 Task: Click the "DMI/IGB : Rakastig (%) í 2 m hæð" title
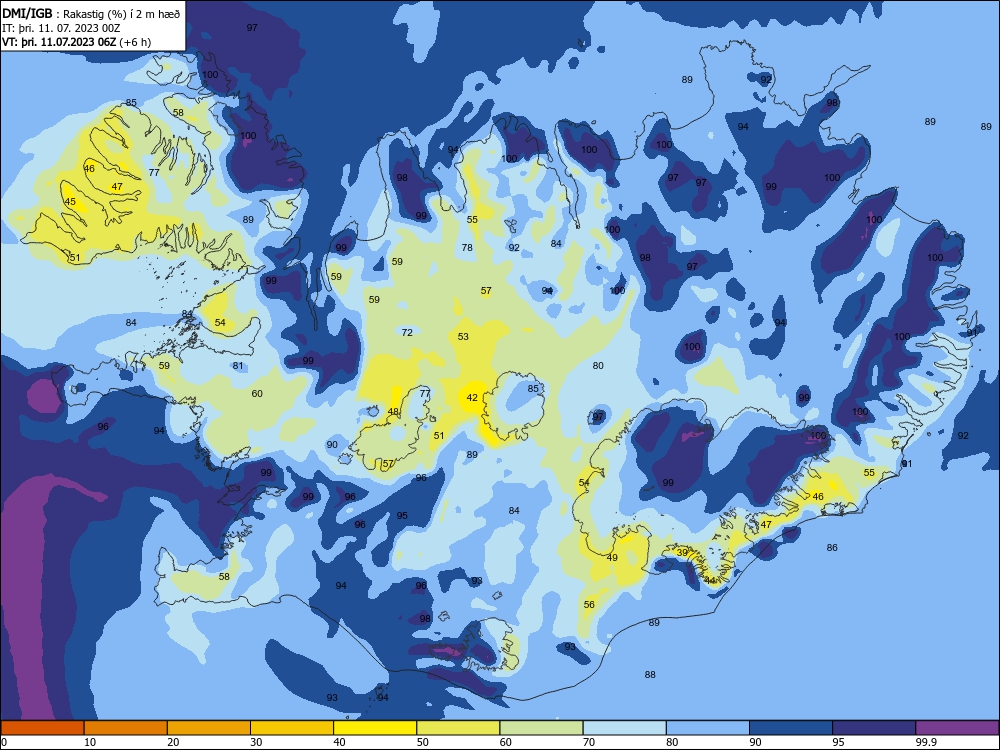(91, 13)
